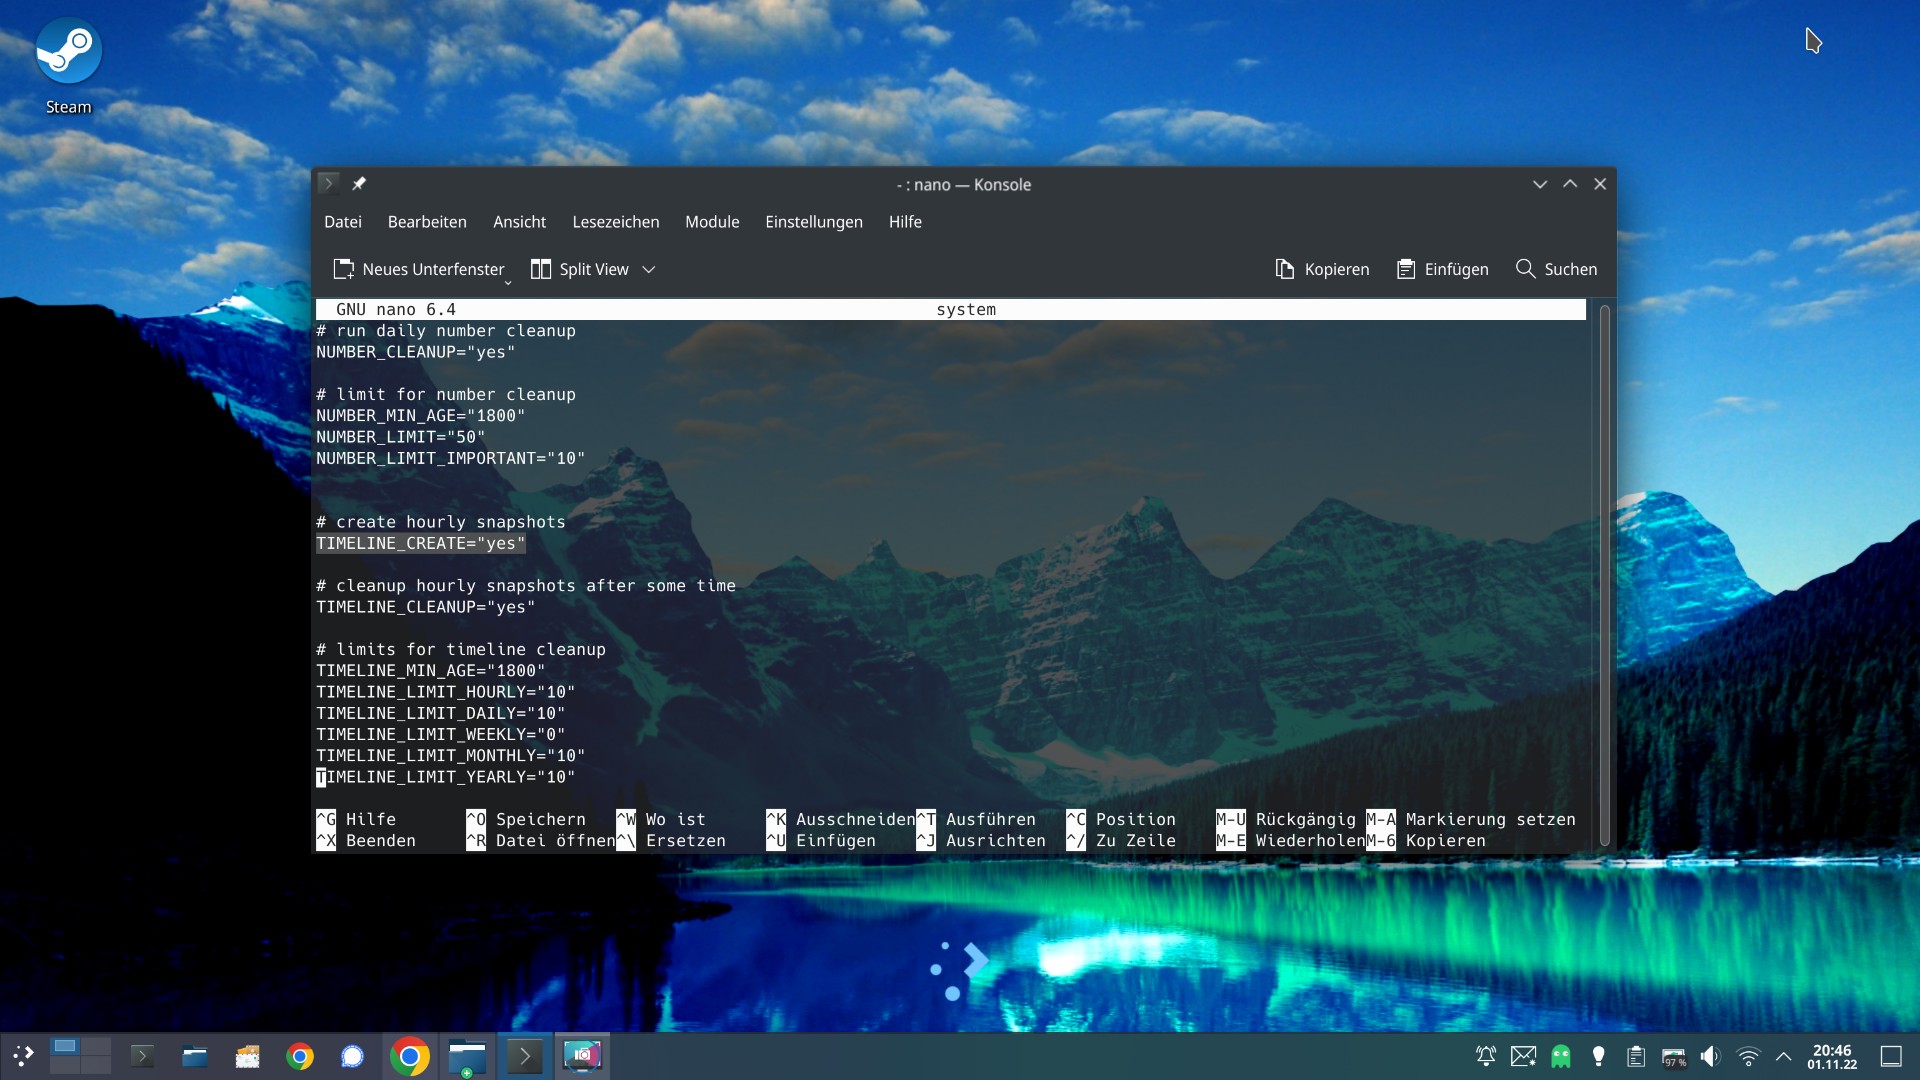Select the Suchen magnifier icon
This screenshot has width=1920, height=1080.
click(1526, 269)
